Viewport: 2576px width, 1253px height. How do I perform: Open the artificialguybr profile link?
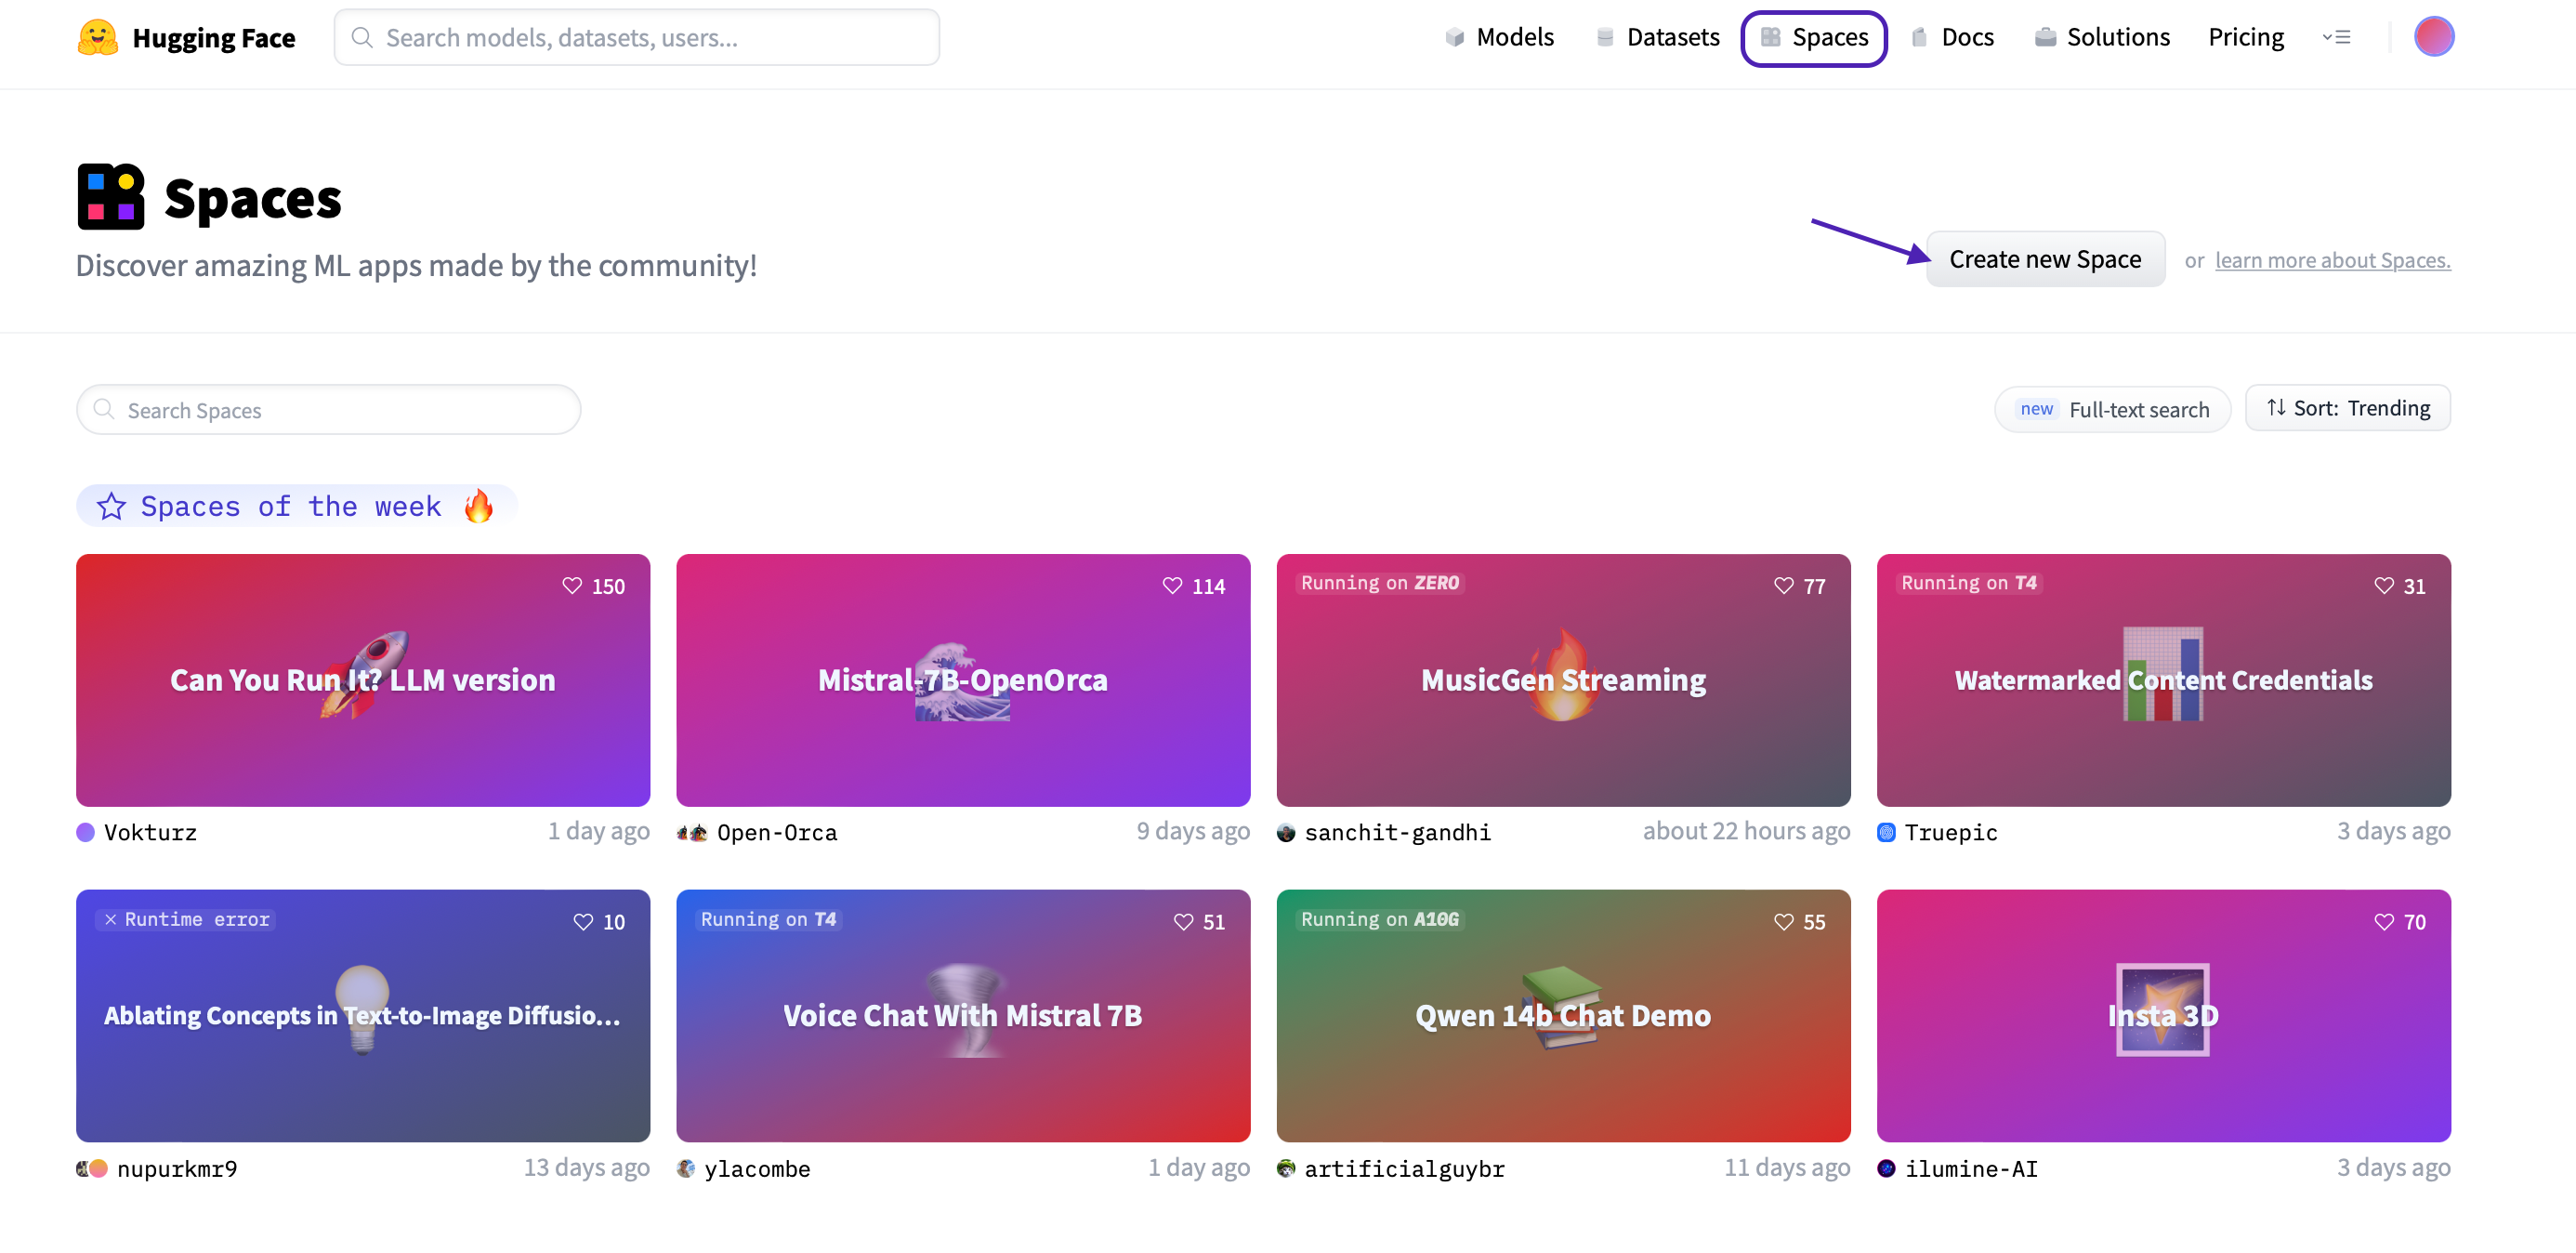pos(1404,1168)
